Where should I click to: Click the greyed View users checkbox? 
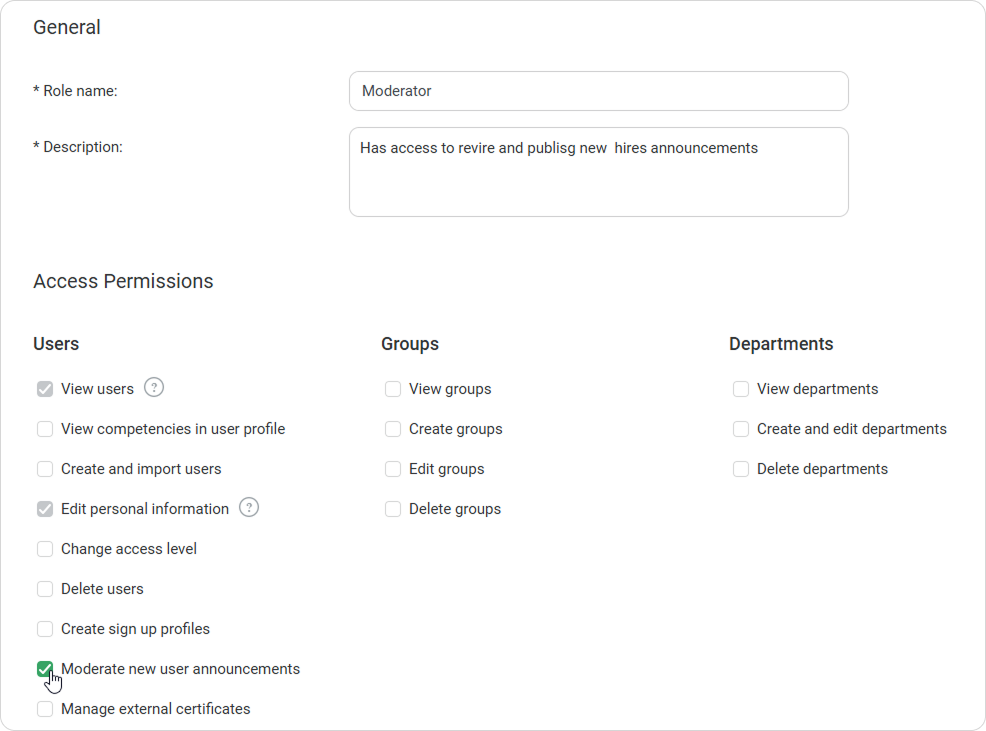click(45, 389)
